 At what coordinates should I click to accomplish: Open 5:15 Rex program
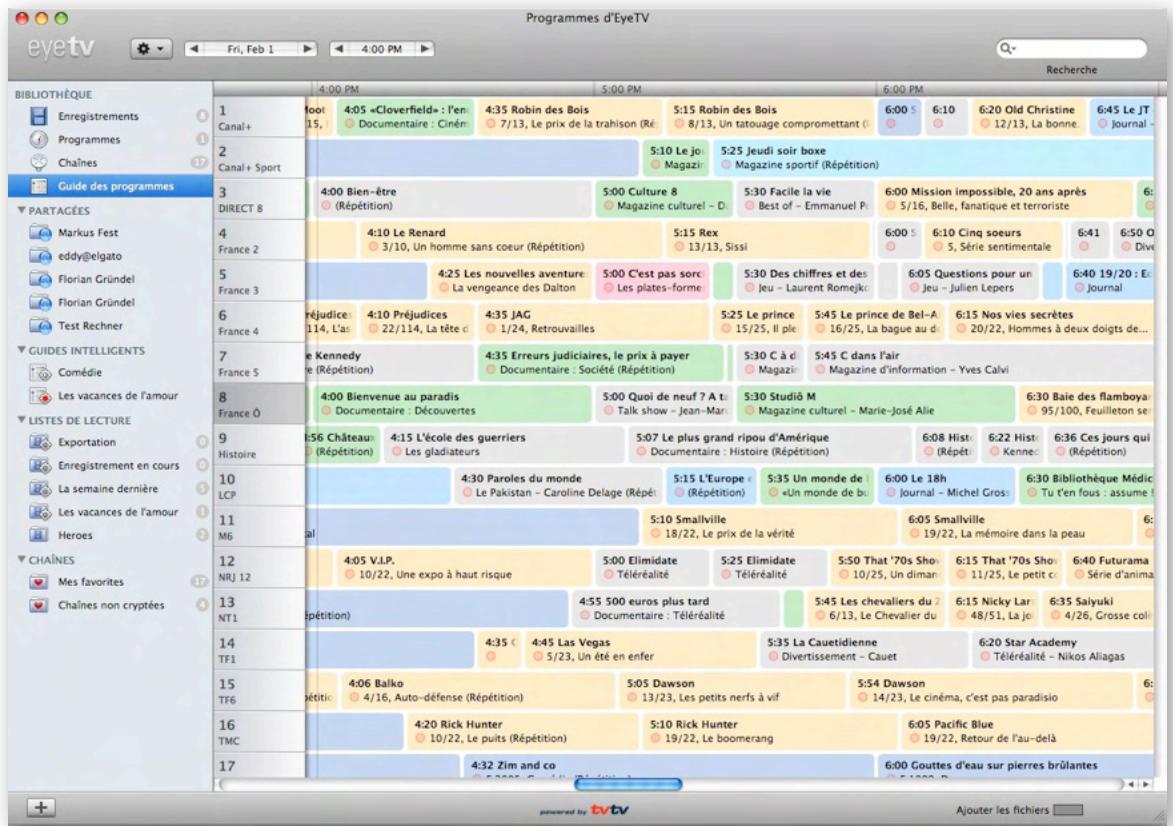coord(768,239)
